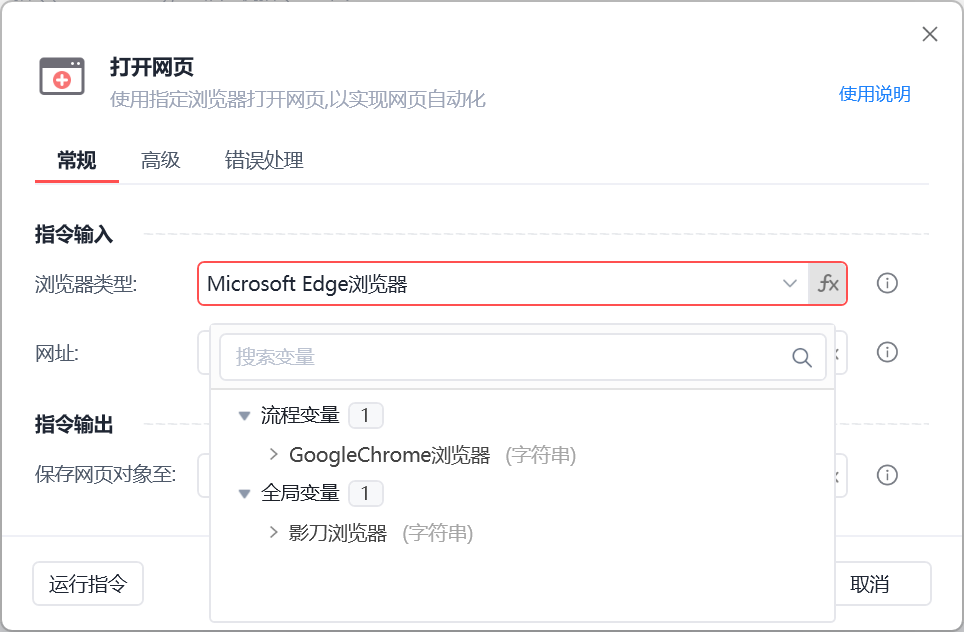Click the info icon beside 保存网页对象至
The image size is (964, 632).
[x=887, y=475]
